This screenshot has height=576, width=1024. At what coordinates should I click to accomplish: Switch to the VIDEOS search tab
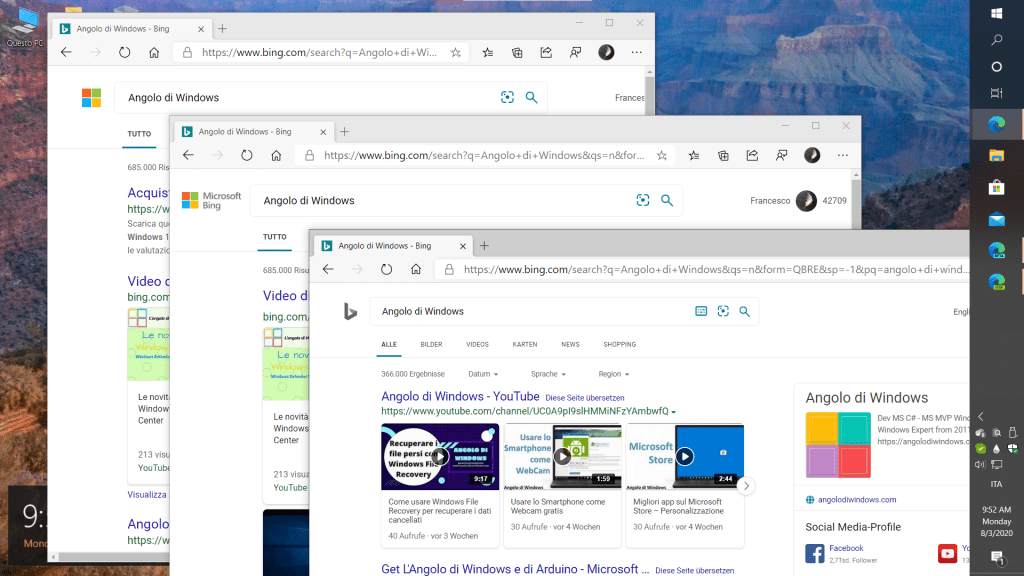tap(477, 344)
